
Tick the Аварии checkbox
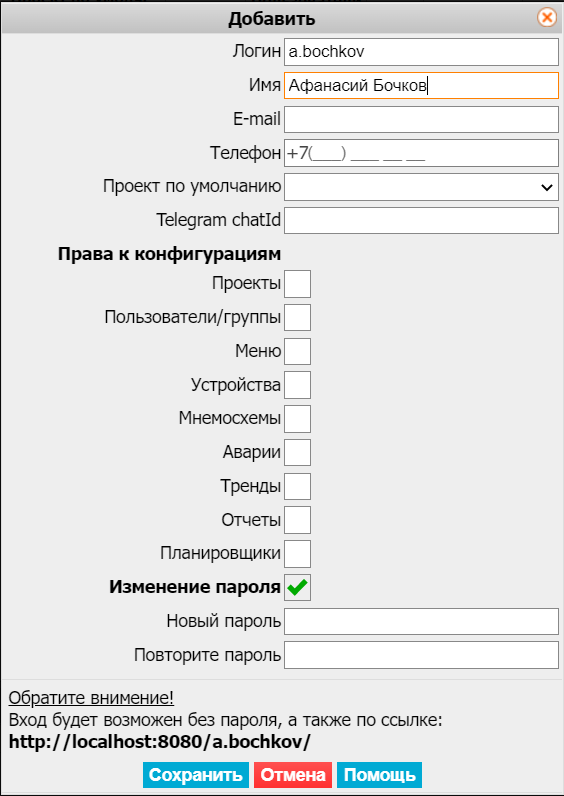pyautogui.click(x=297, y=453)
